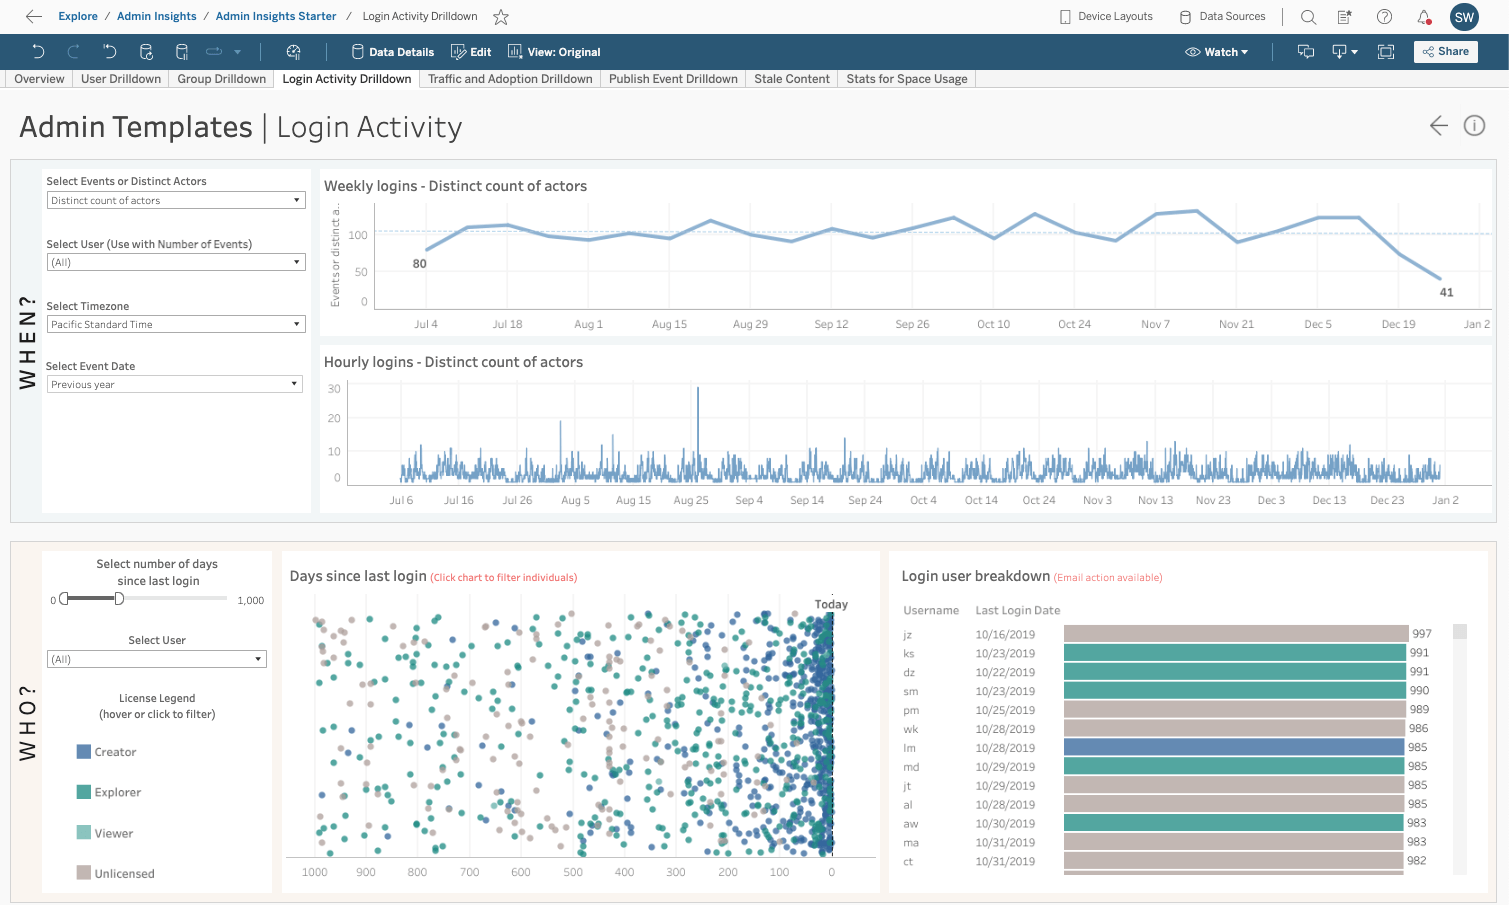Open Select Events or Distinct Actors dropdown
The image size is (1509, 905).
coord(175,200)
